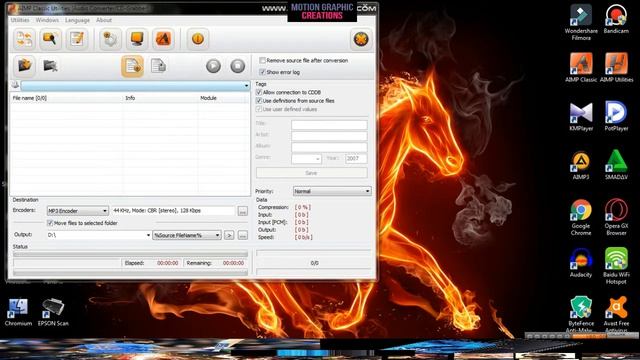
Task: Click the orange monitor toolbar icon
Action: pos(137,39)
